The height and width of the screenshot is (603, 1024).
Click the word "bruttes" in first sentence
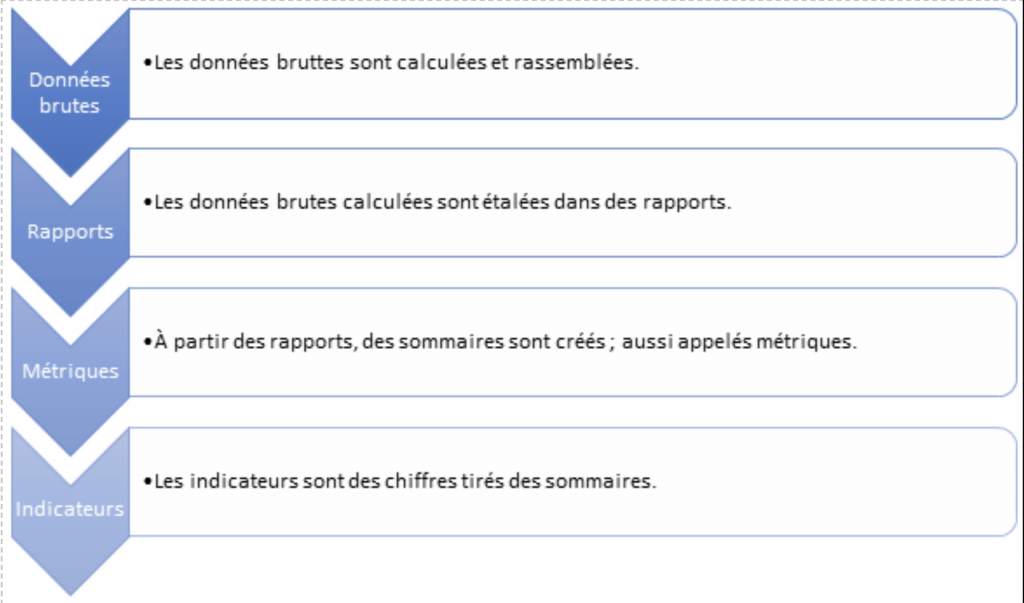click(313, 62)
